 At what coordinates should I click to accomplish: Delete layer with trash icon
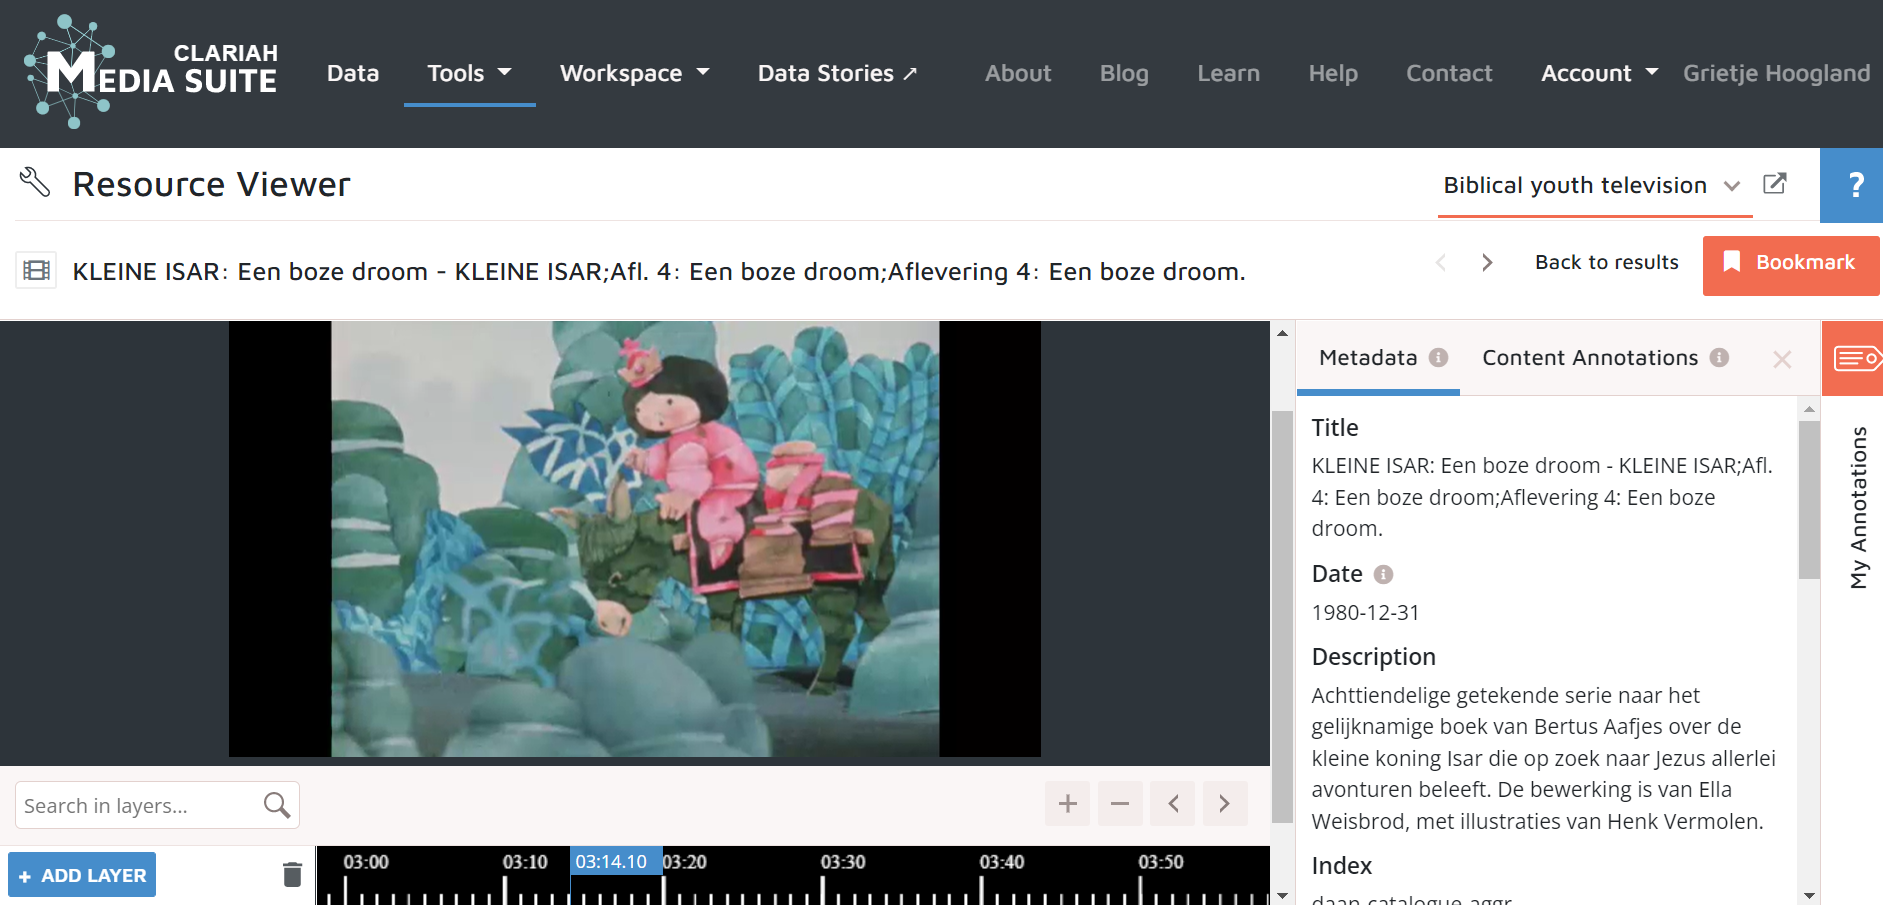click(292, 875)
